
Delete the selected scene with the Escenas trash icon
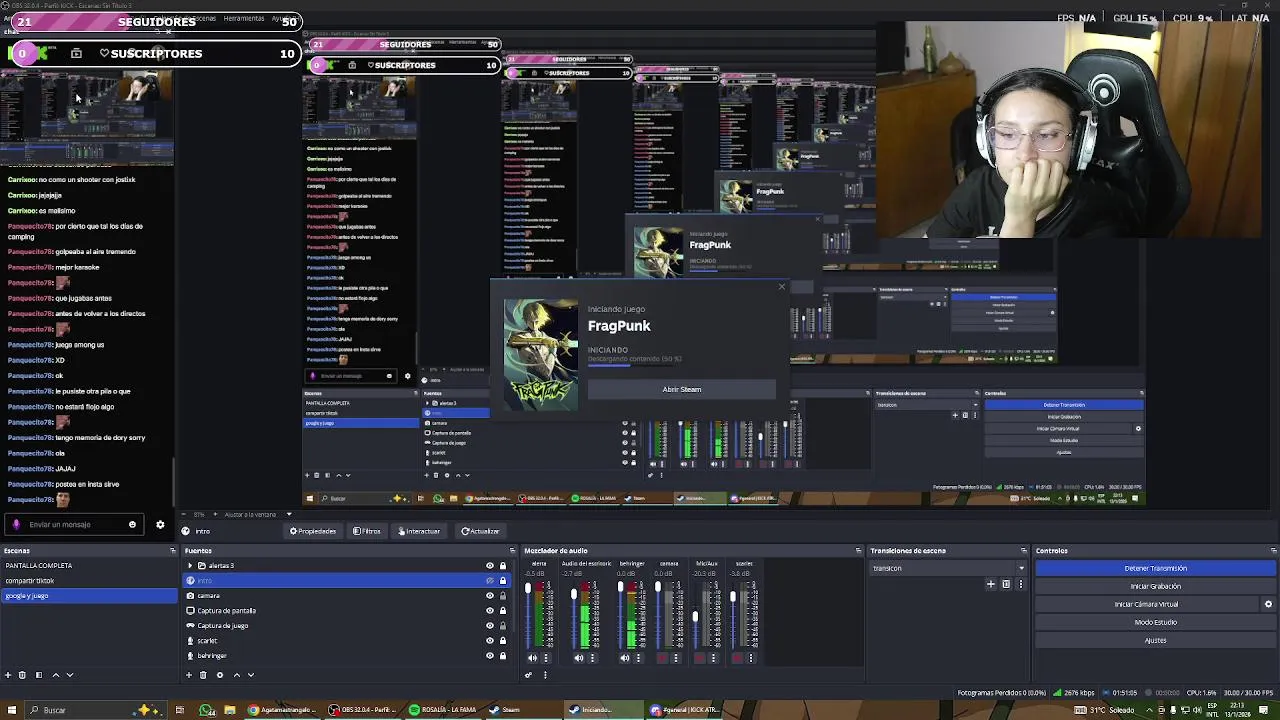pos(23,675)
